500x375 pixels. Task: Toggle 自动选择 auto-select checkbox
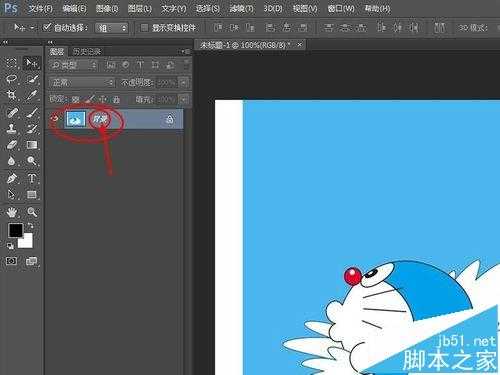click(47, 27)
